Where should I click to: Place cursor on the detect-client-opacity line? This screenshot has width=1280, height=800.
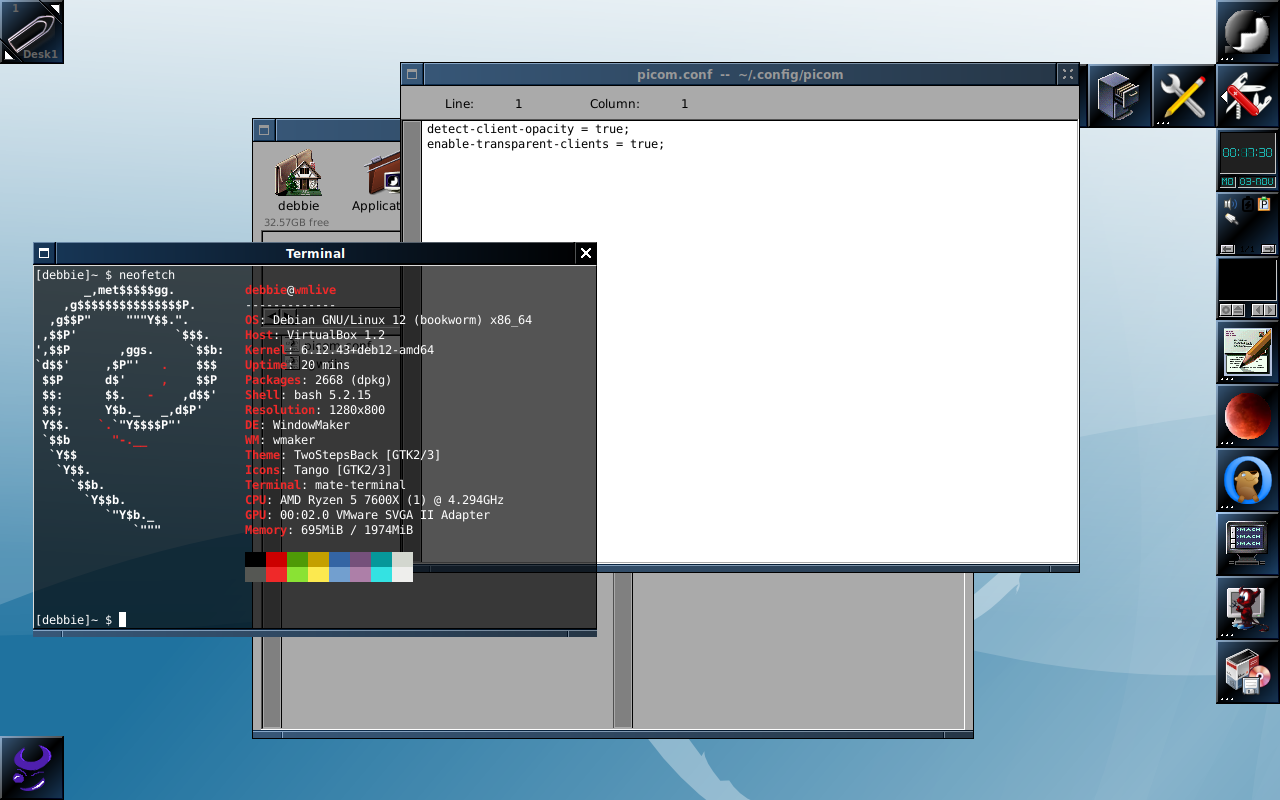point(528,129)
